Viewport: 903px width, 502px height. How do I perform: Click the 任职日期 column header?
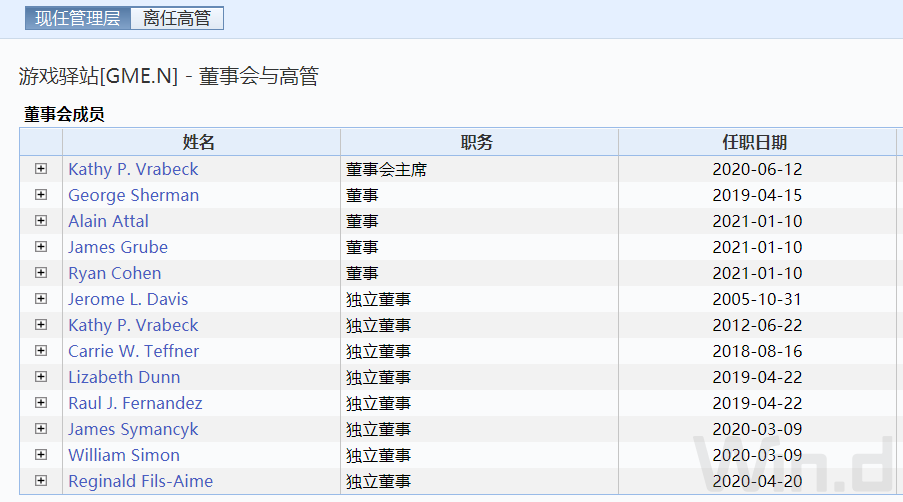click(x=757, y=142)
